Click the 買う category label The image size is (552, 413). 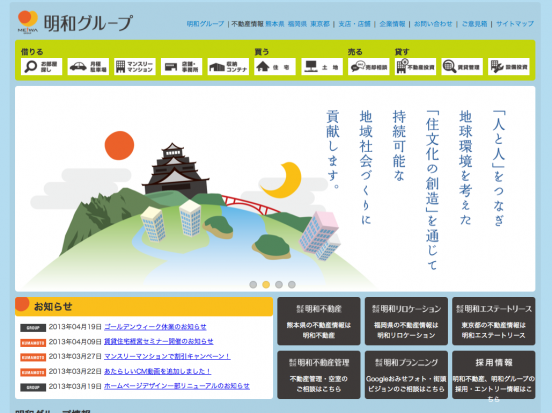262,52
